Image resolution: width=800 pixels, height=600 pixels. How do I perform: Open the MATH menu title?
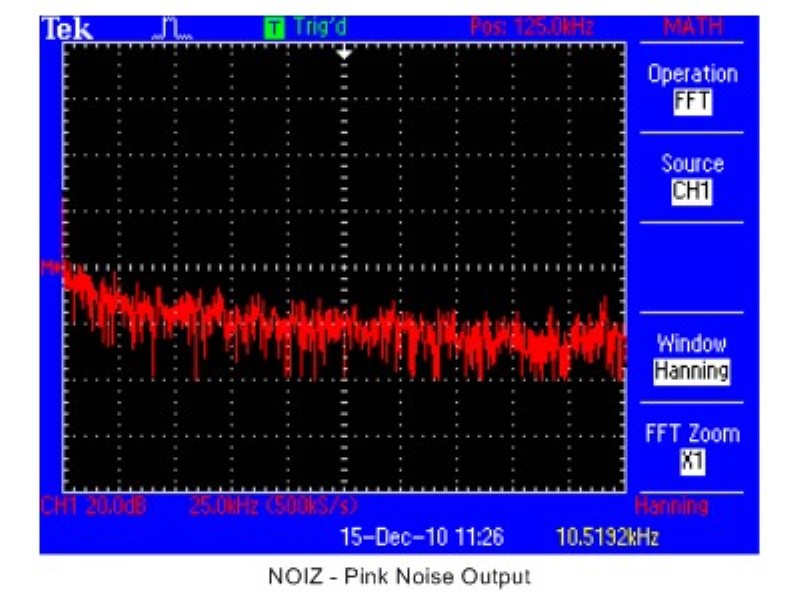[x=692, y=28]
